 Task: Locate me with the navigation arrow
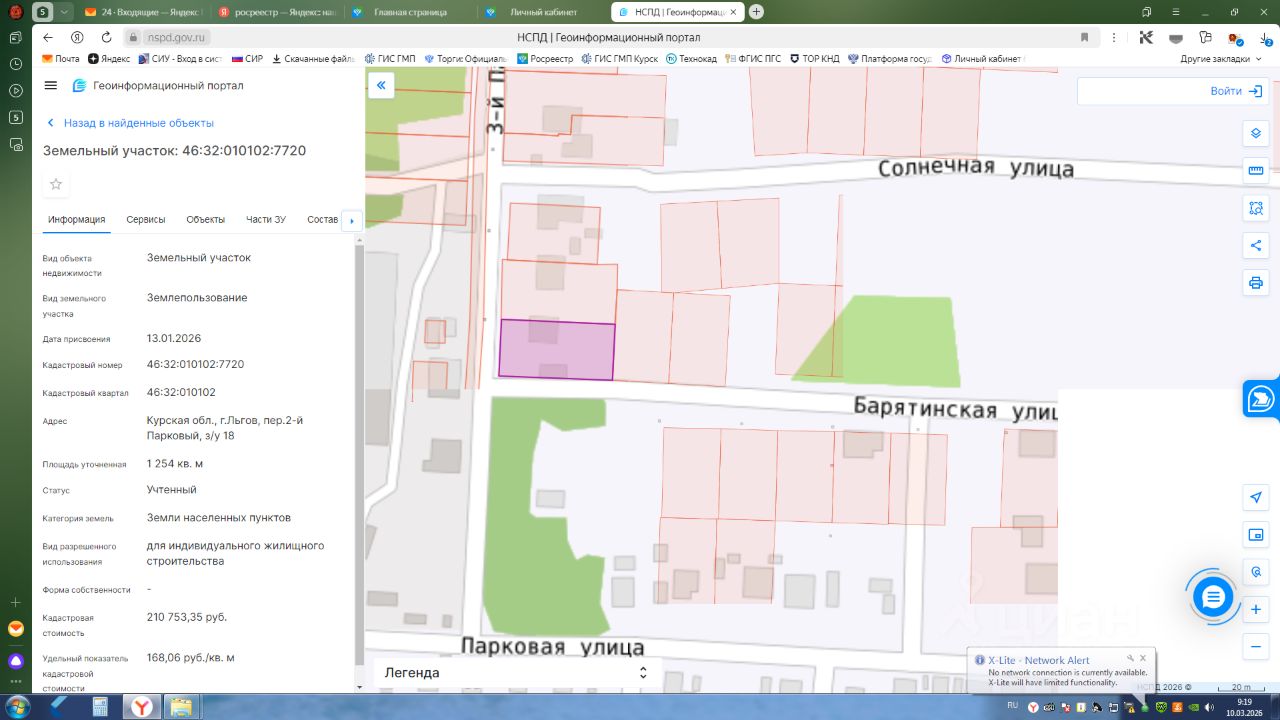pos(1256,498)
